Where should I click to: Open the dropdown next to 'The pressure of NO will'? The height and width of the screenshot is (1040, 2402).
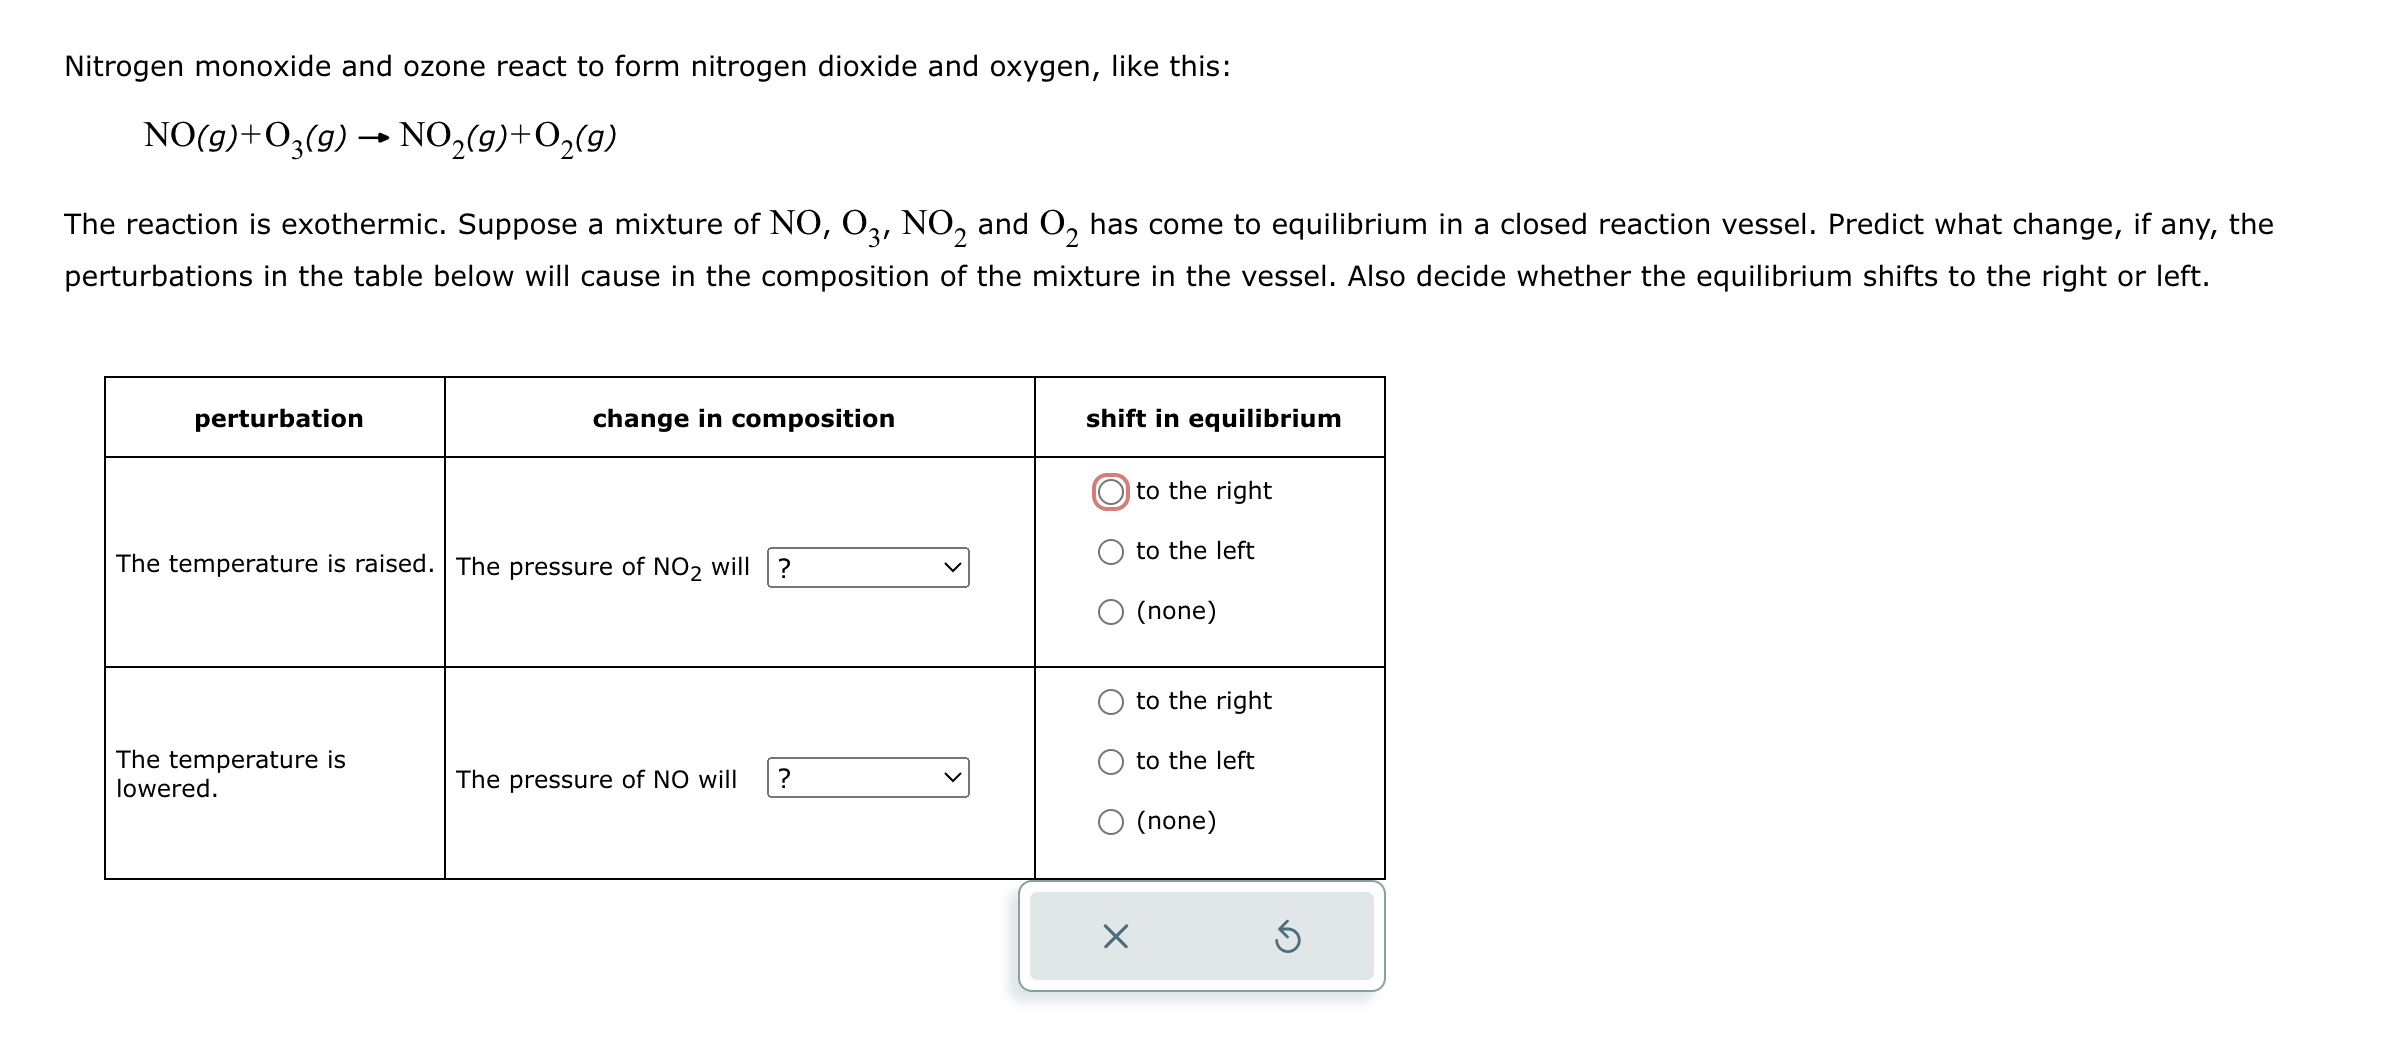(868, 779)
